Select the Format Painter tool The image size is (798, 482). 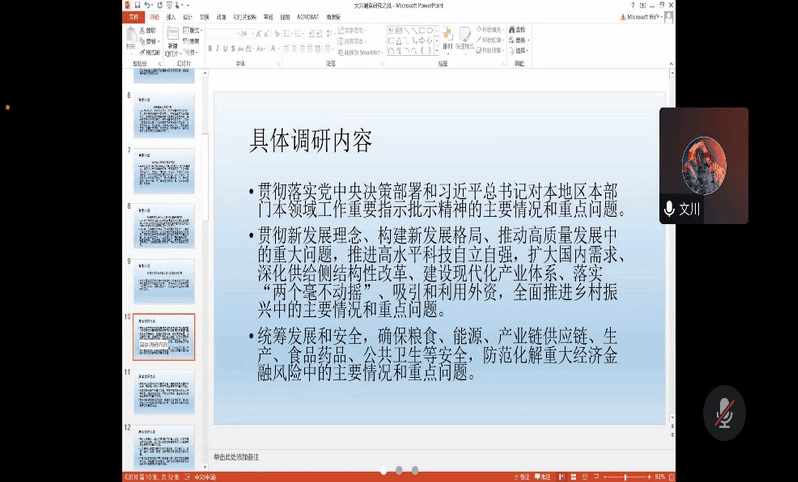(152, 52)
